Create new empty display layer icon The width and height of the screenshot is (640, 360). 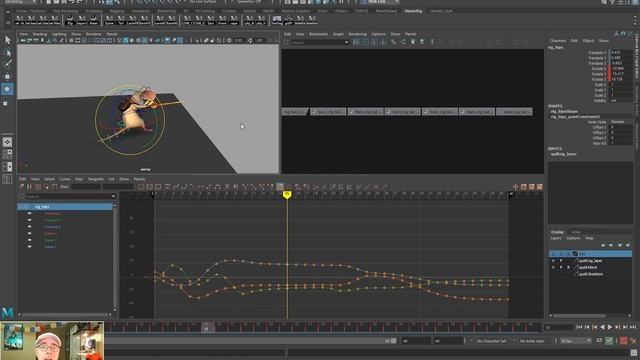[620, 245]
